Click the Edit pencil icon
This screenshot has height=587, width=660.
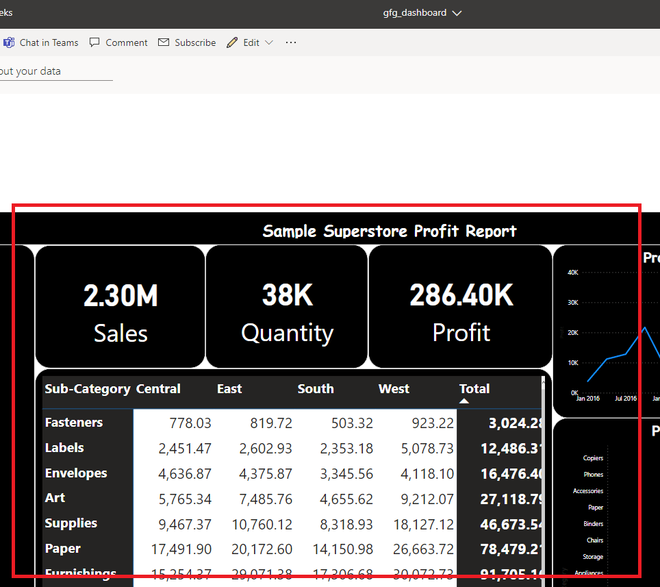pos(232,43)
